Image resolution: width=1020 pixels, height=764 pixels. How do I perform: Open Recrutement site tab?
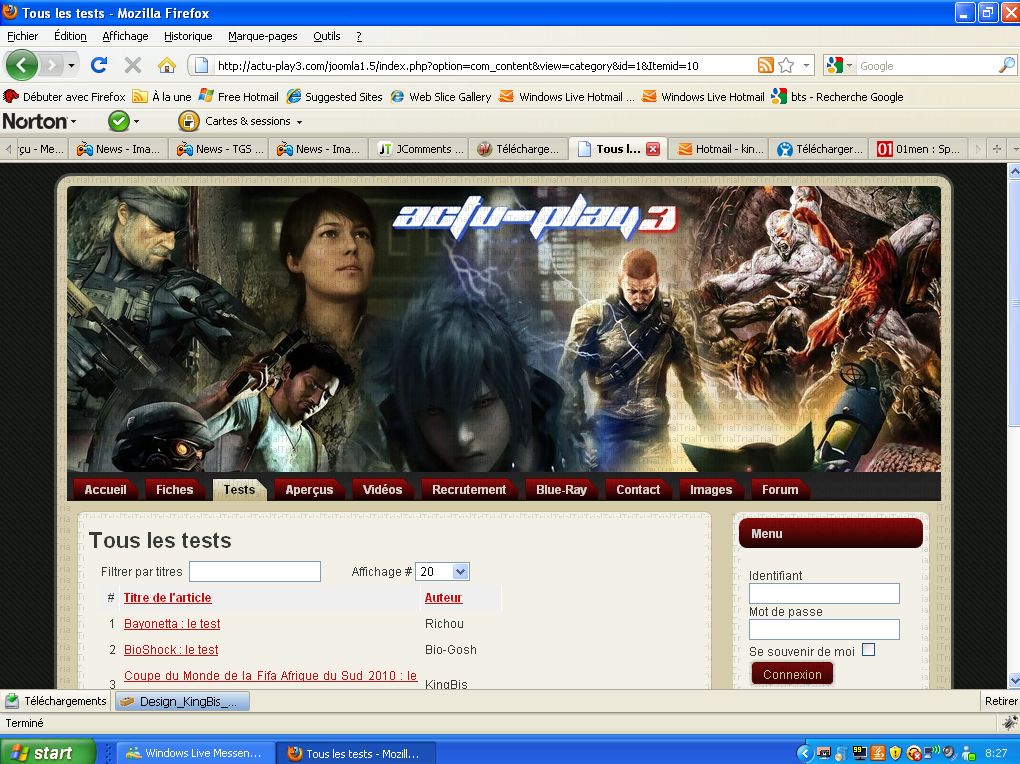point(469,489)
